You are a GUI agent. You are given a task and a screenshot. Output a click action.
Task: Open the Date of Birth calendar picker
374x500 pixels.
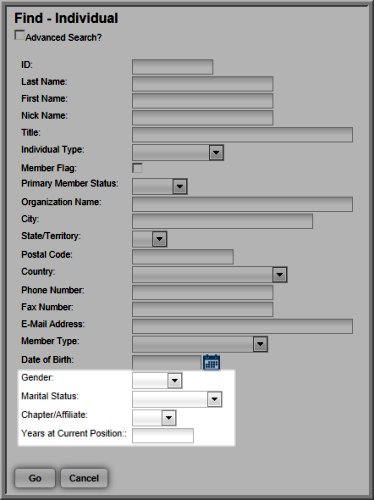point(211,362)
